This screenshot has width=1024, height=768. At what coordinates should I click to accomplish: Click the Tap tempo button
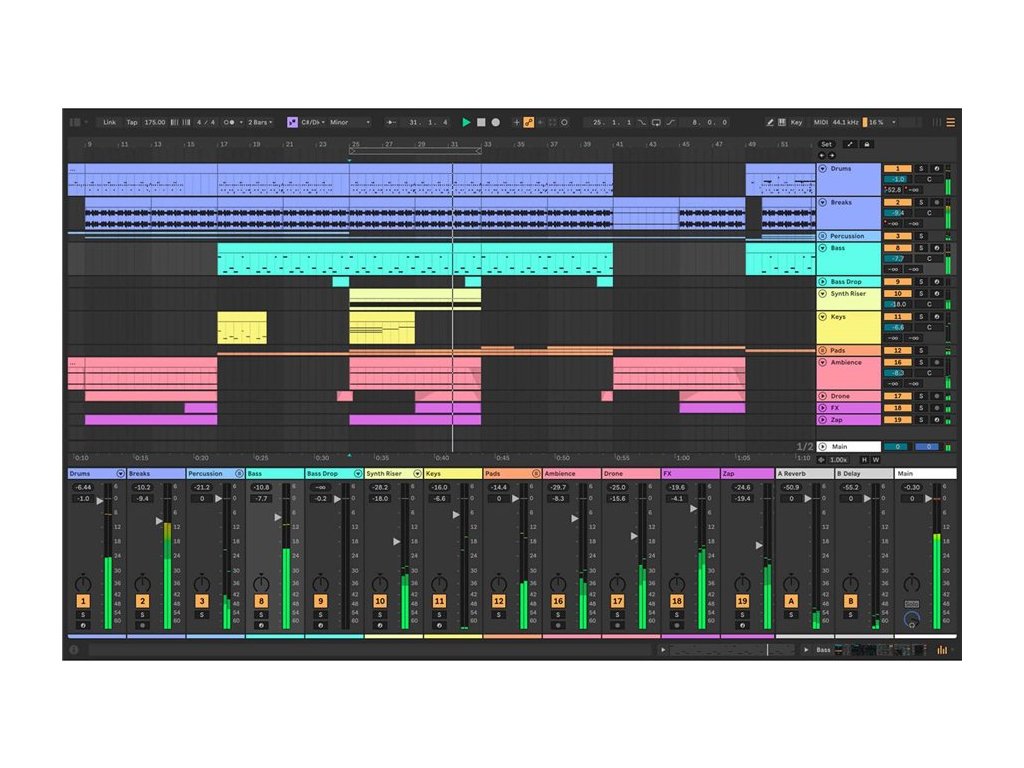click(132, 122)
